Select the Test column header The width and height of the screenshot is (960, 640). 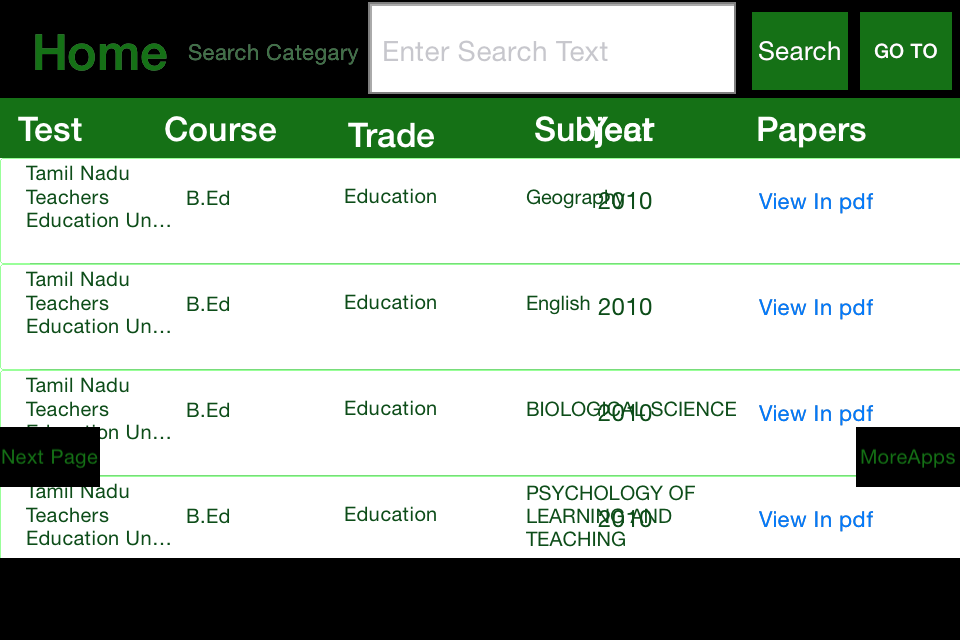pos(50,129)
